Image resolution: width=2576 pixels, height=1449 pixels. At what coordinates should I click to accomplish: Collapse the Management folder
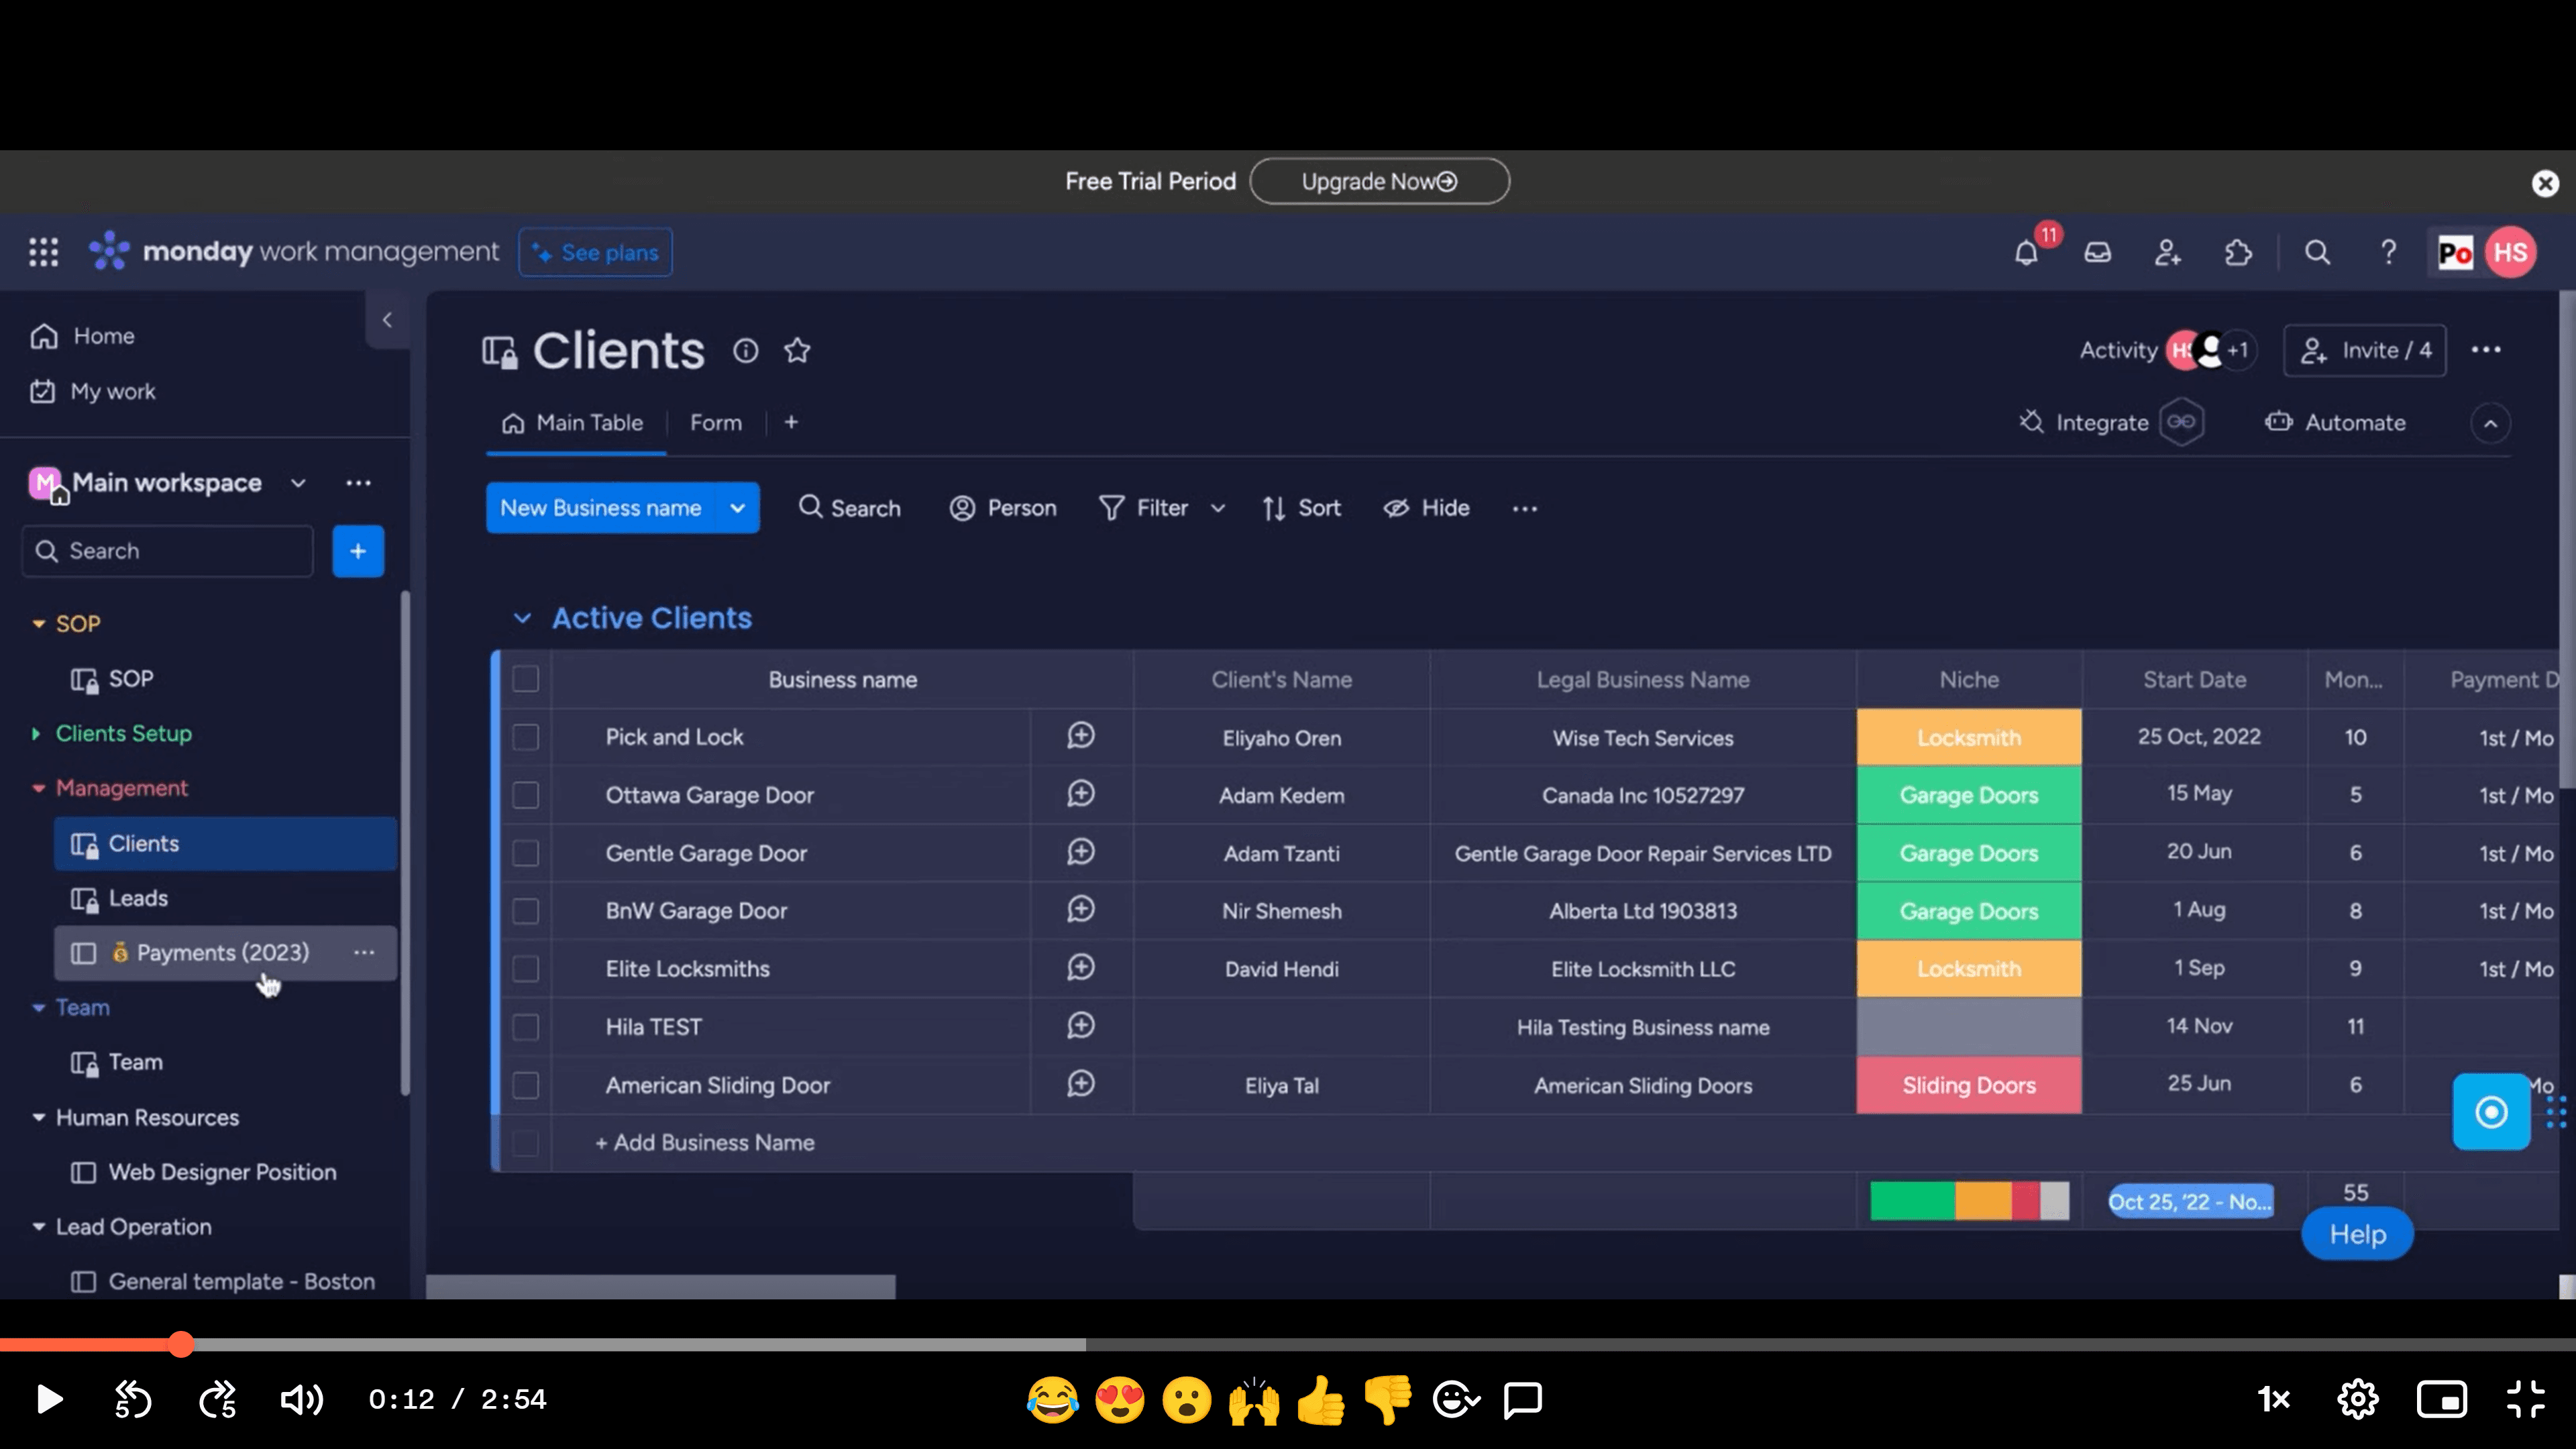click(38, 789)
